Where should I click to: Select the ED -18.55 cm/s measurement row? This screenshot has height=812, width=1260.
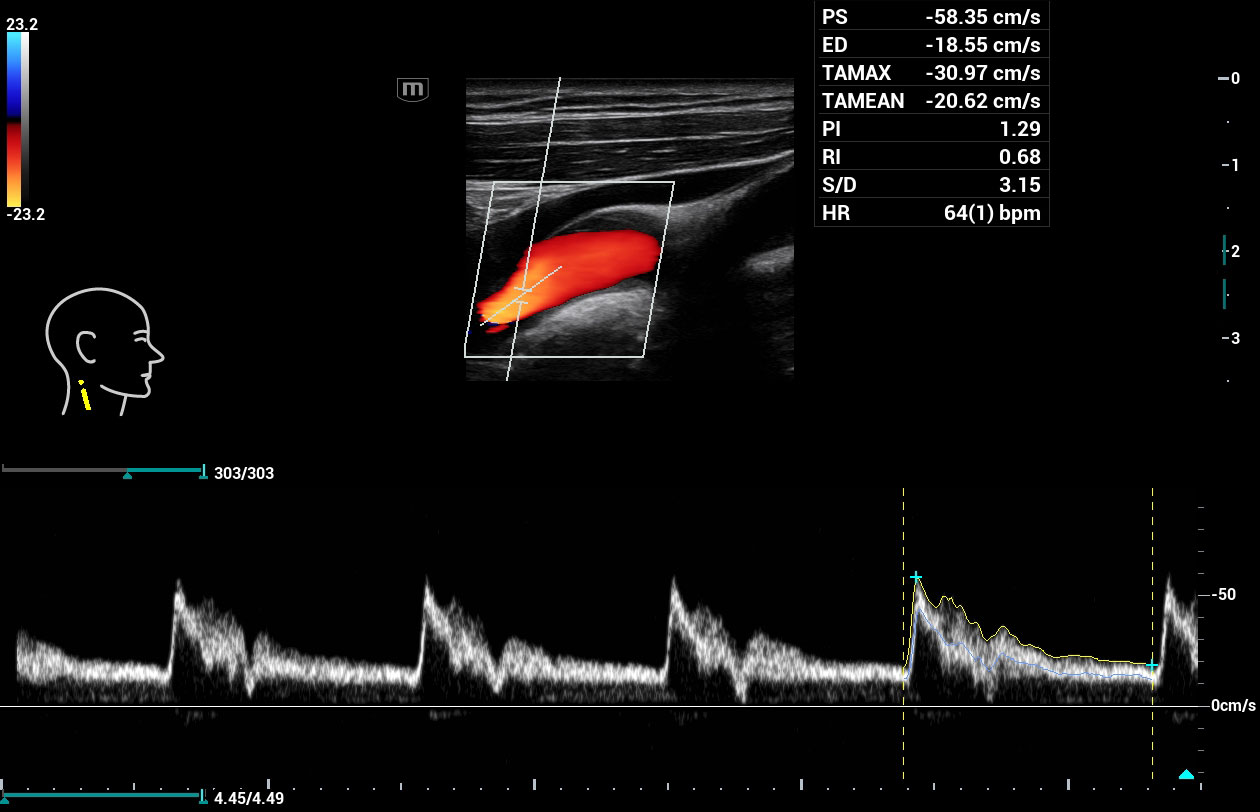[x=931, y=45]
